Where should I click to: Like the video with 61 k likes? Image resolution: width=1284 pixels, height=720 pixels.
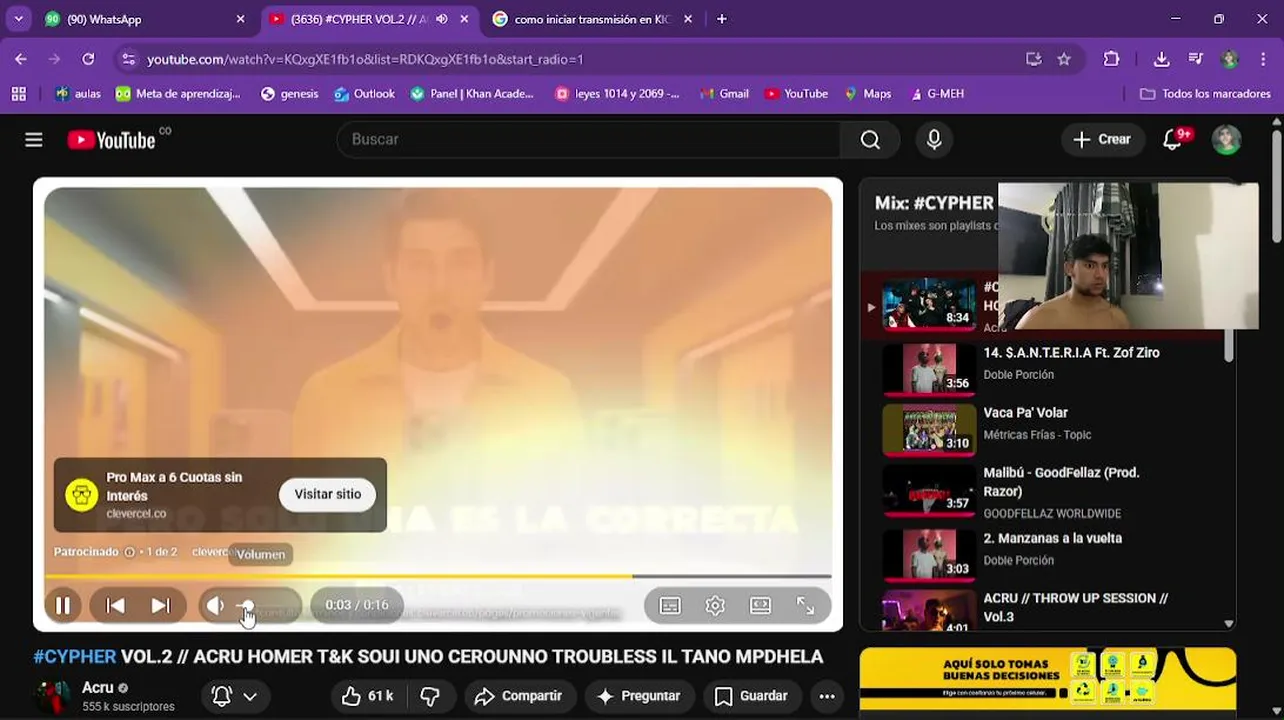pyautogui.click(x=367, y=696)
